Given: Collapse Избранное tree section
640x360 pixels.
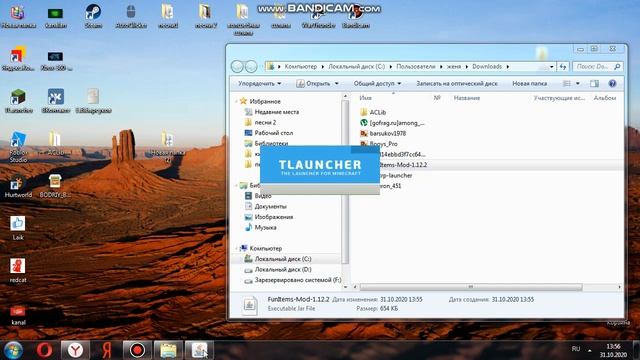Looking at the screenshot, I should (236, 101).
